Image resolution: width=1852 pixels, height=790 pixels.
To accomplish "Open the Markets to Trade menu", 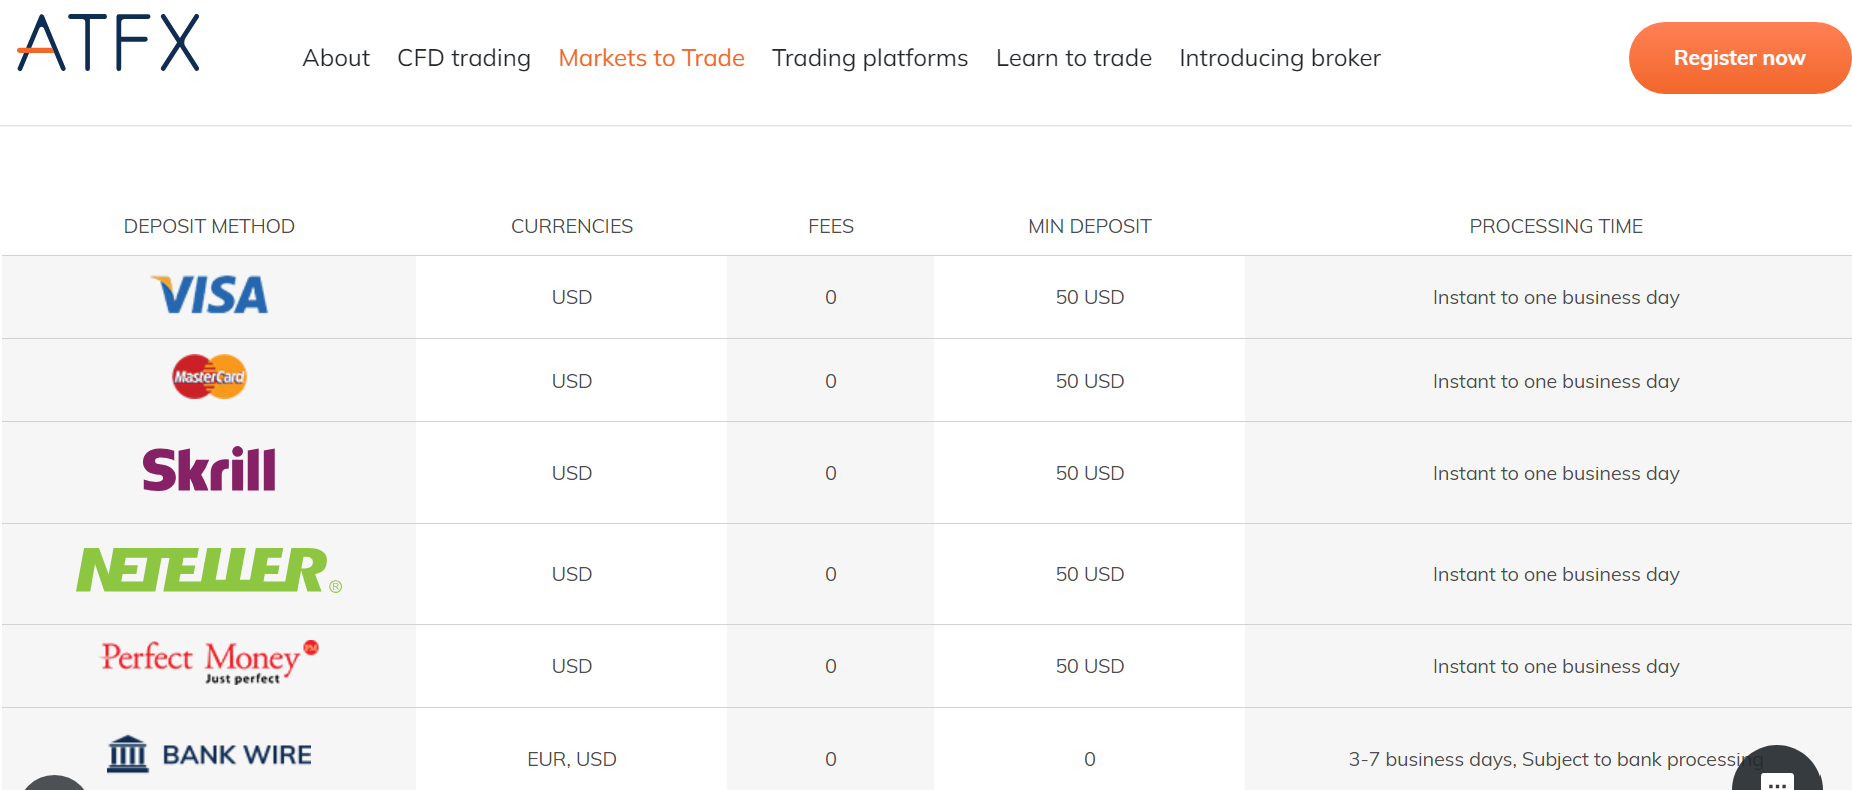I will click(651, 58).
